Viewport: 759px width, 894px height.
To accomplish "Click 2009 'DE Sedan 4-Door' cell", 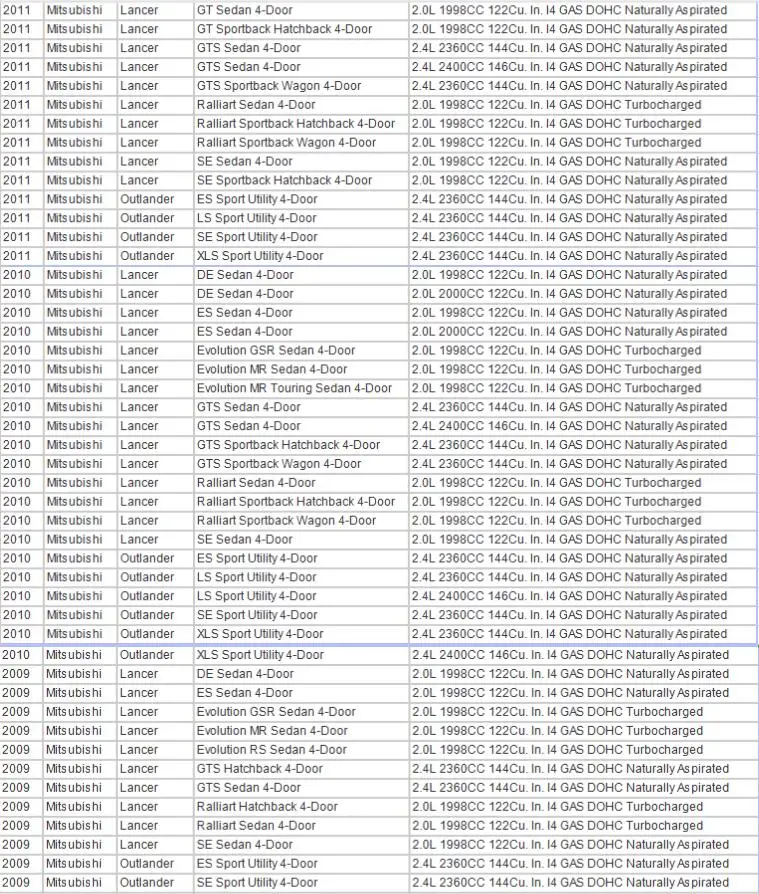I will [301, 673].
